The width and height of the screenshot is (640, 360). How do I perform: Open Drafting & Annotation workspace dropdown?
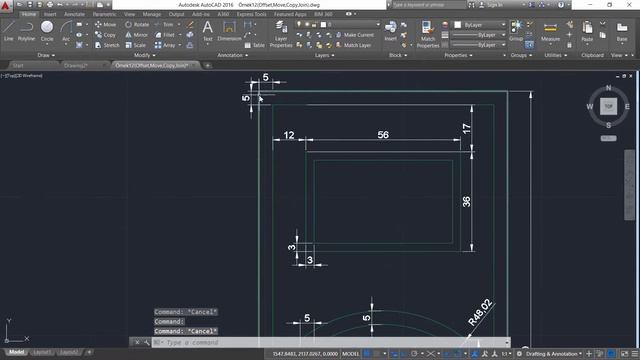553,354
